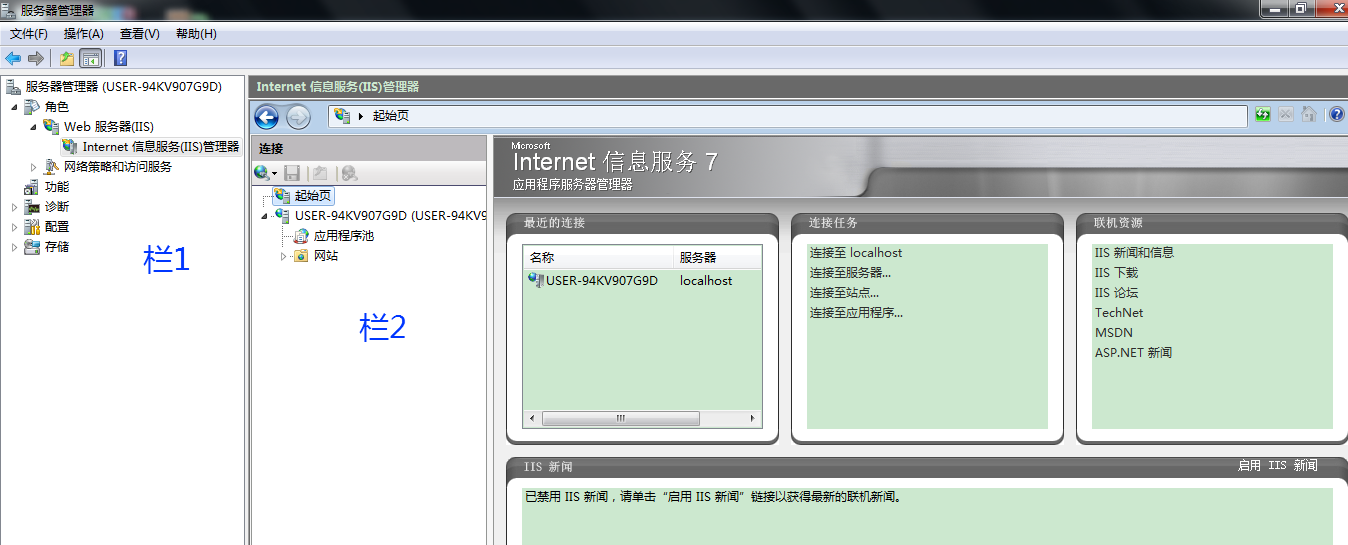Click the 名称 column header
This screenshot has width=1348, height=545.
[x=599, y=257]
